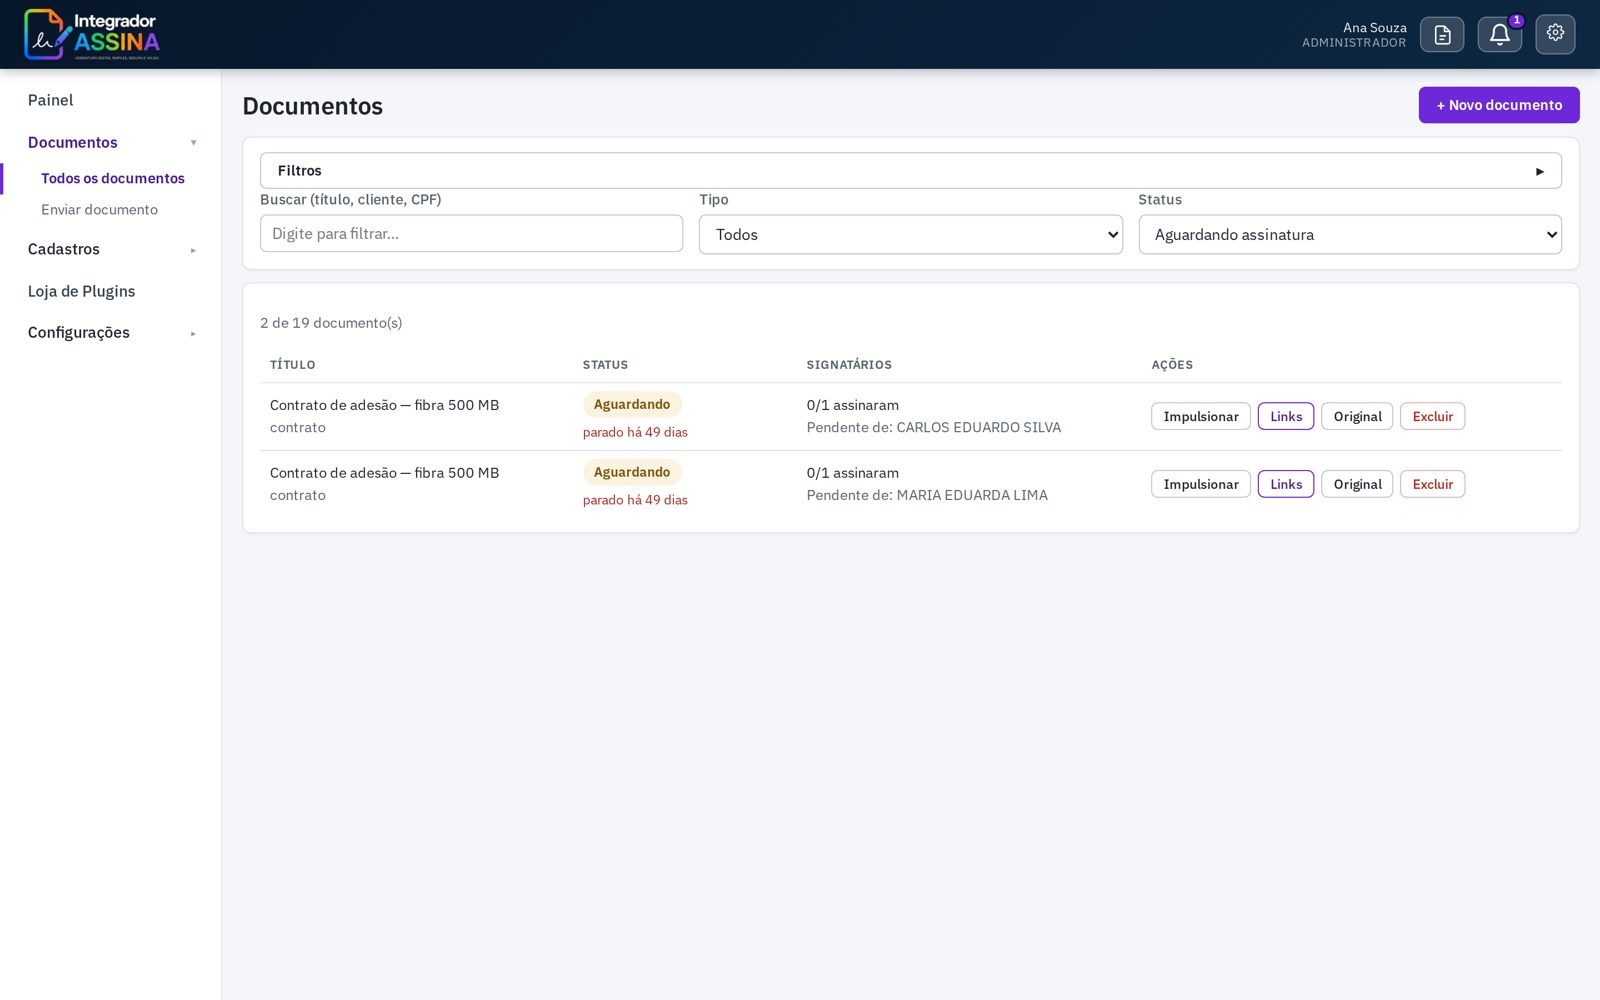The height and width of the screenshot is (1000, 1600).
Task: Click Links for Maria Eduarda Lima's contract
Action: tap(1286, 484)
